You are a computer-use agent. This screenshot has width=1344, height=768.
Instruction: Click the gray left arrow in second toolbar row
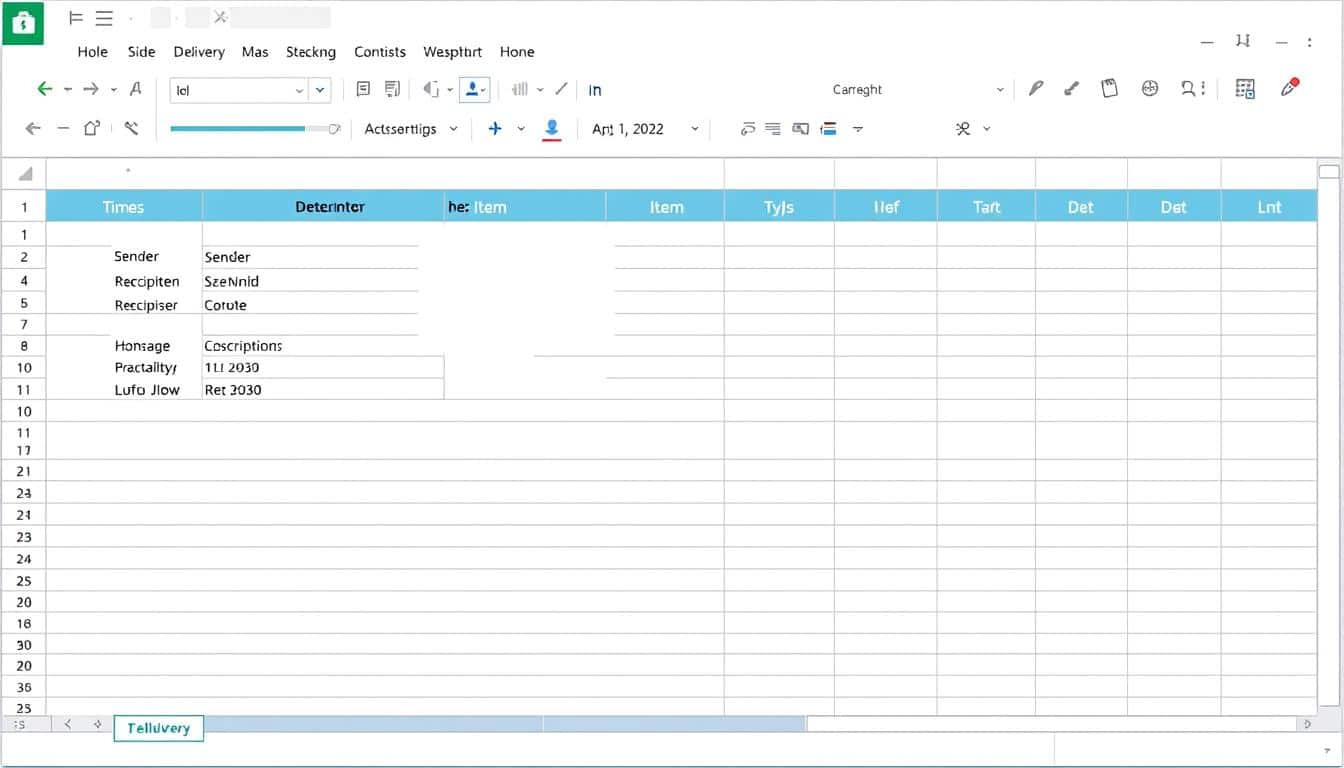[x=33, y=128]
